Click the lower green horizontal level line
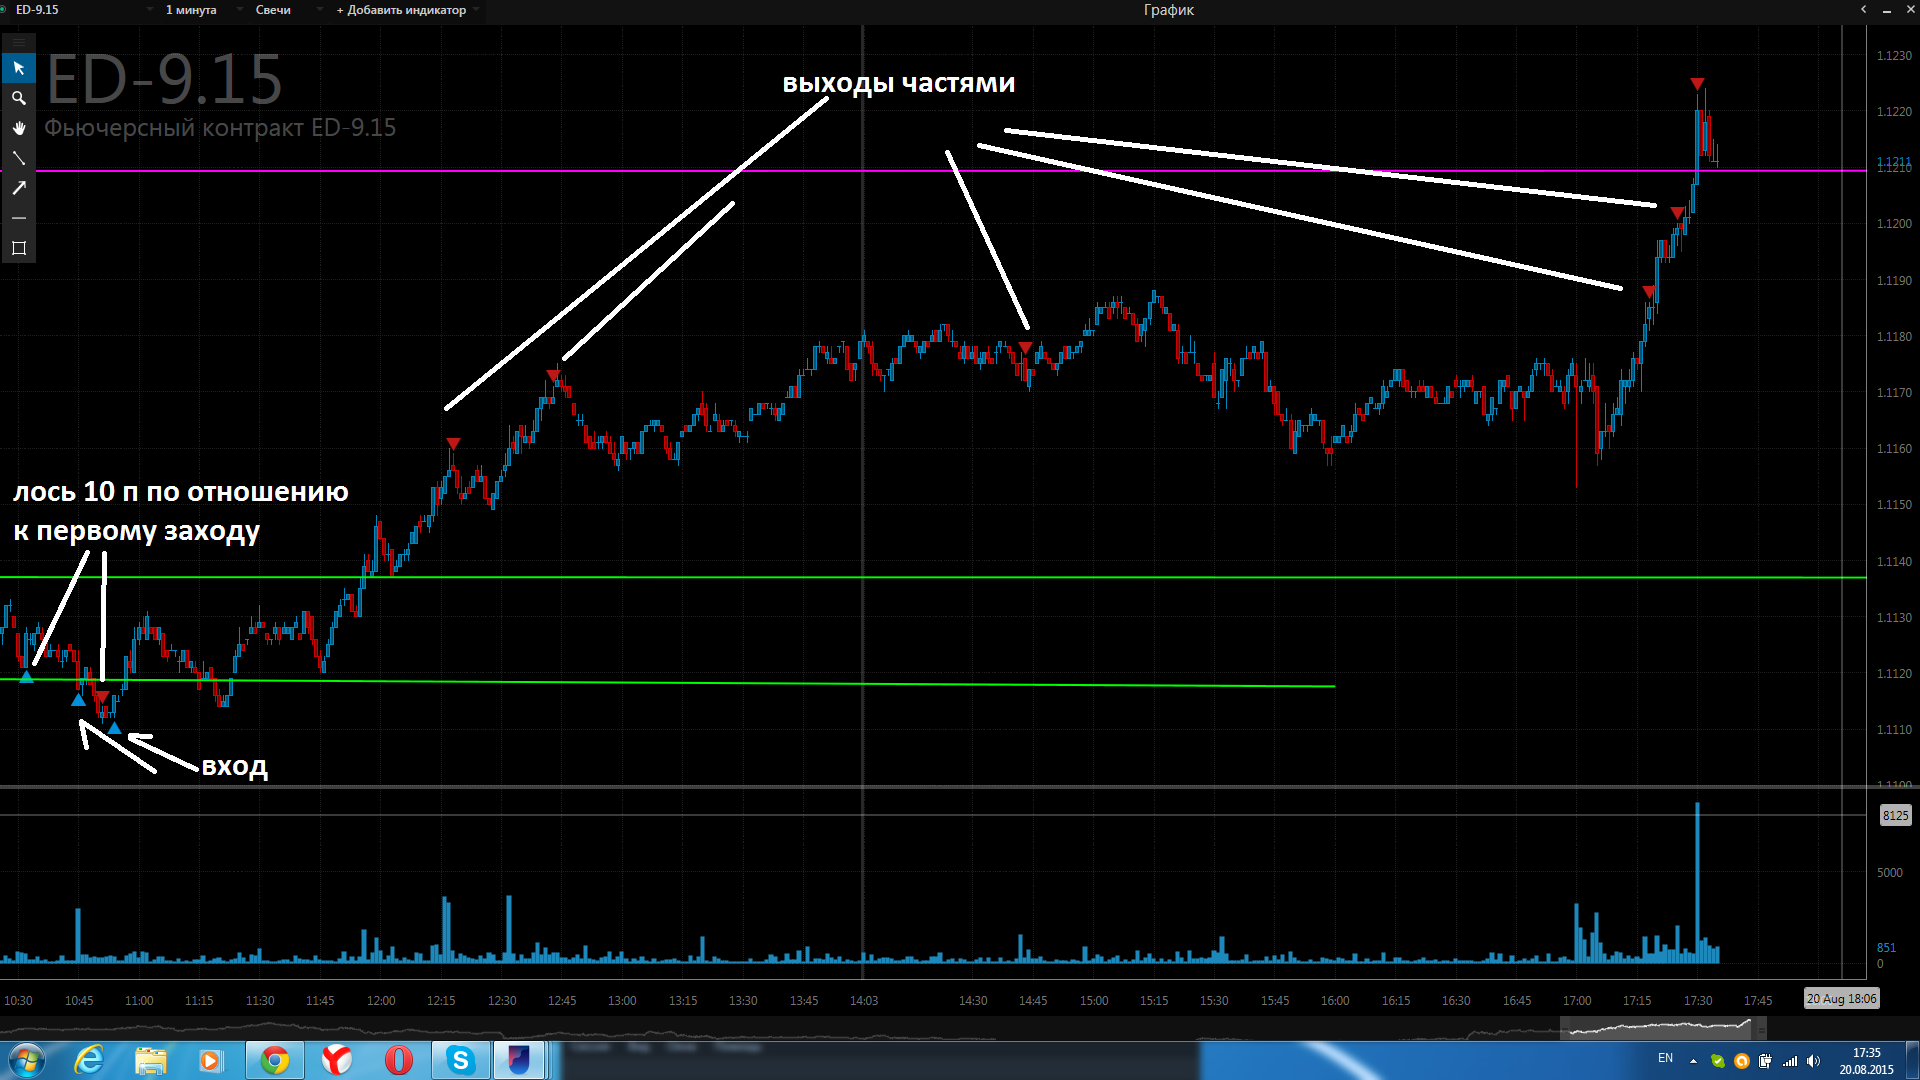 coord(667,683)
